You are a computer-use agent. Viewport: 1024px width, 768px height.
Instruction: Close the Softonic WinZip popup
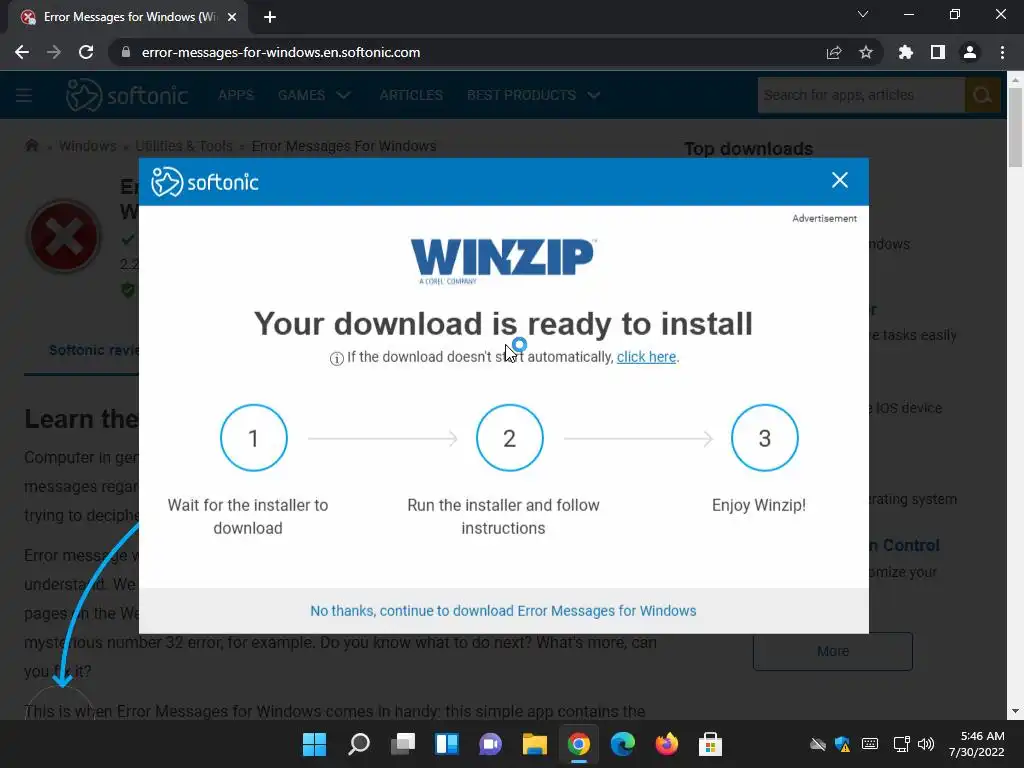[x=839, y=180]
